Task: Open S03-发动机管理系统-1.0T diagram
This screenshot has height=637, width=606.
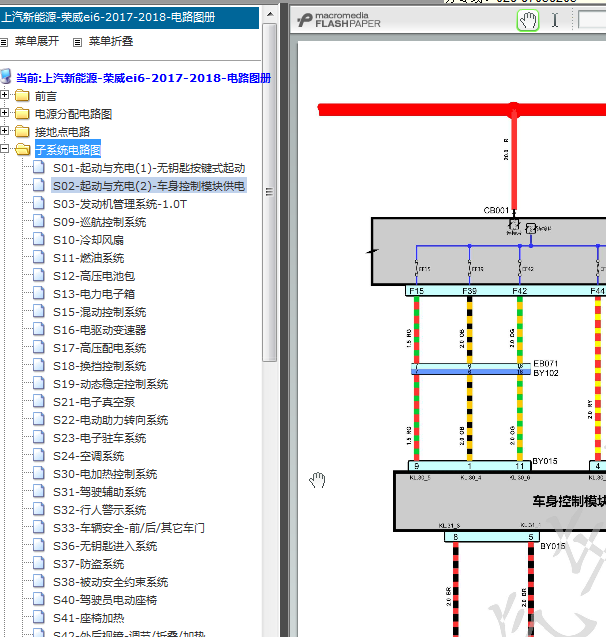Action: point(120,204)
